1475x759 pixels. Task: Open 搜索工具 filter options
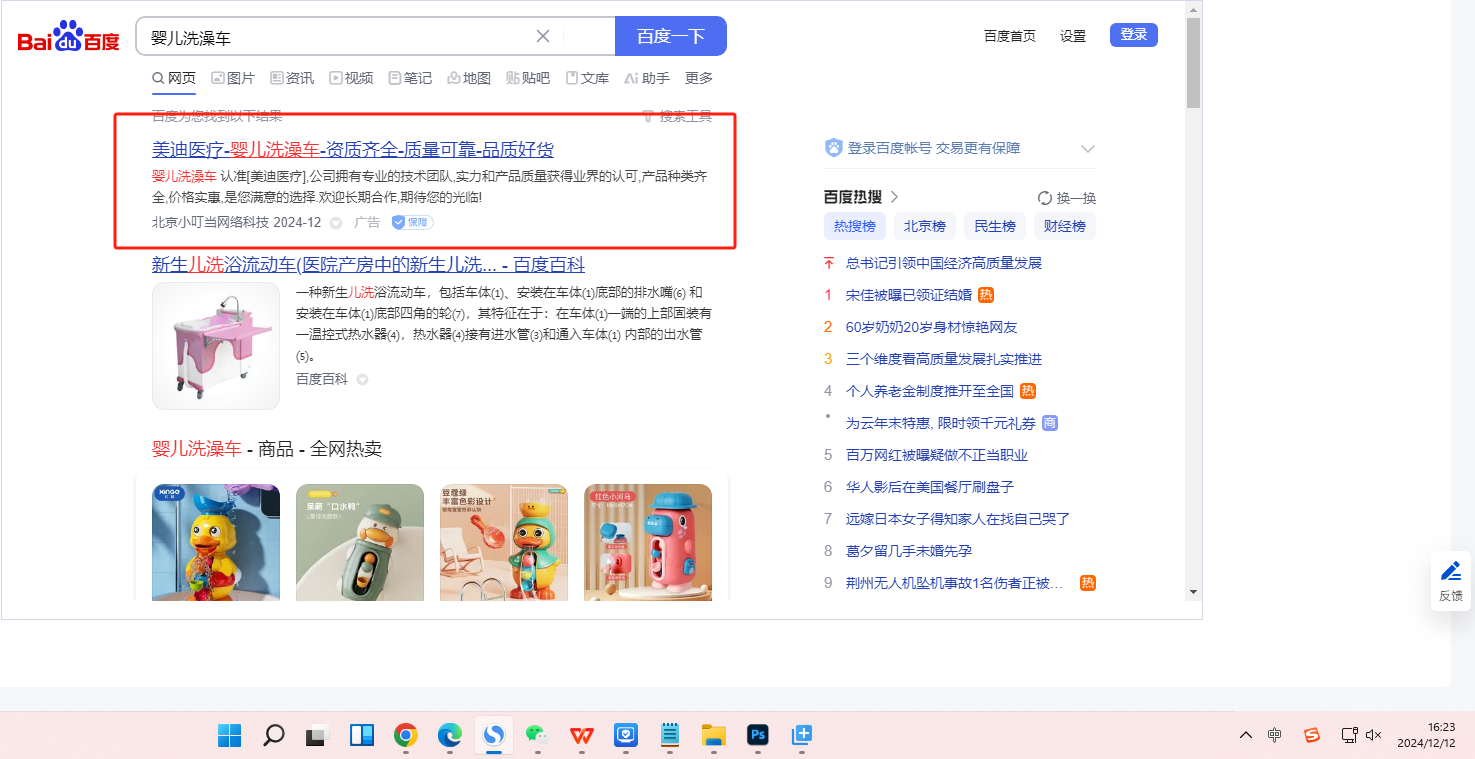tap(677, 116)
